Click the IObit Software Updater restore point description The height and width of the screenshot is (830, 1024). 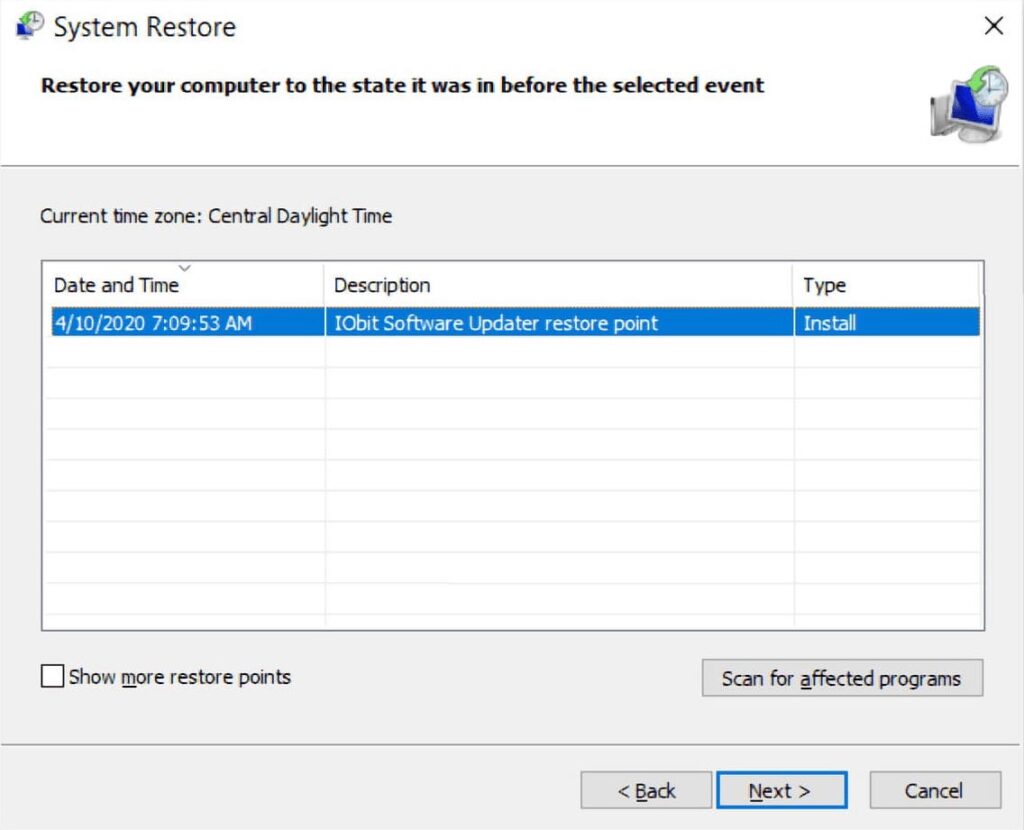click(x=496, y=323)
